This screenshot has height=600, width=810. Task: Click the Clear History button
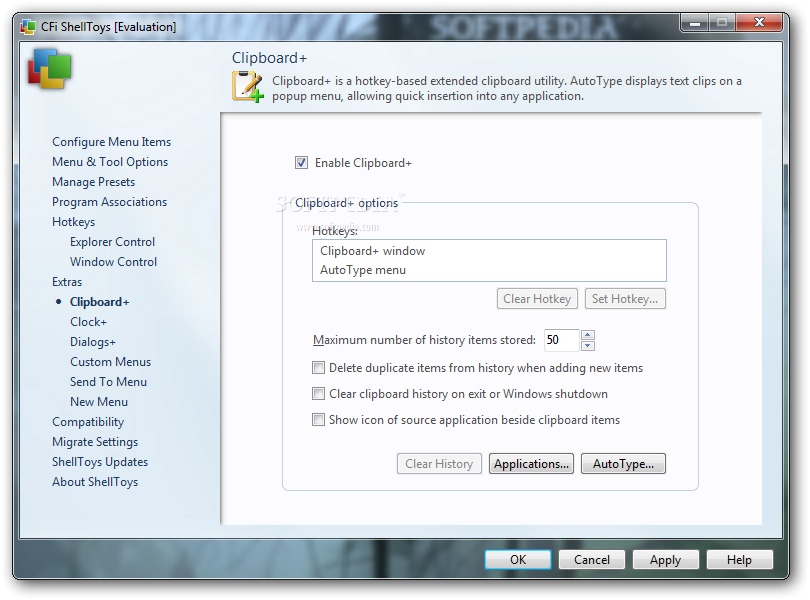tap(439, 464)
